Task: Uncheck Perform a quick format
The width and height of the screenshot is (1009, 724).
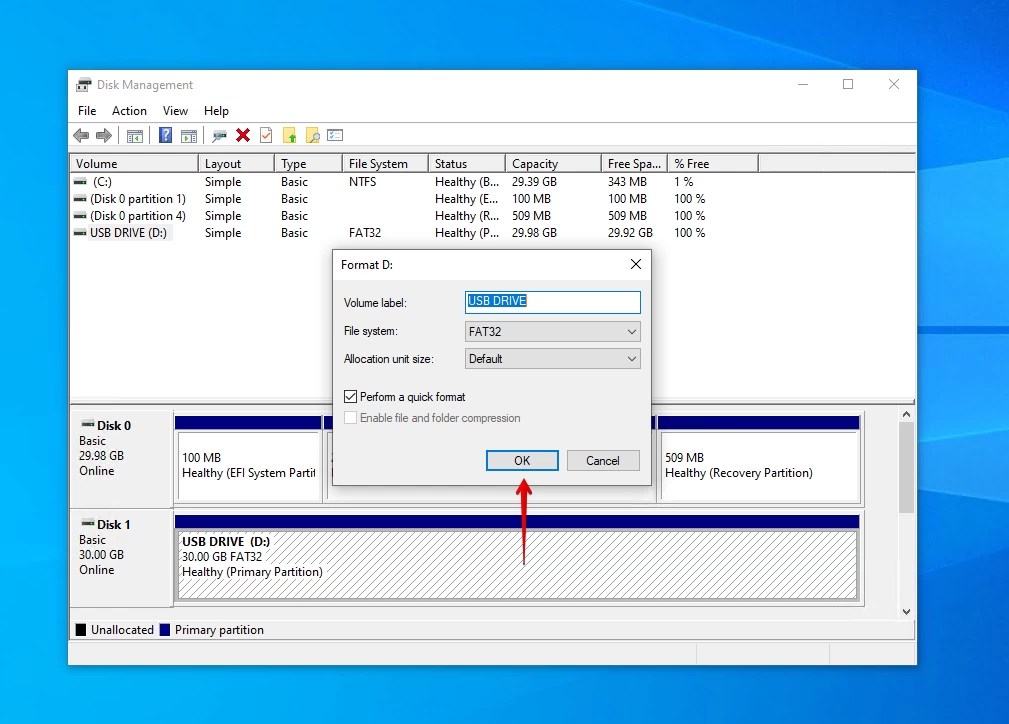Action: coord(351,396)
